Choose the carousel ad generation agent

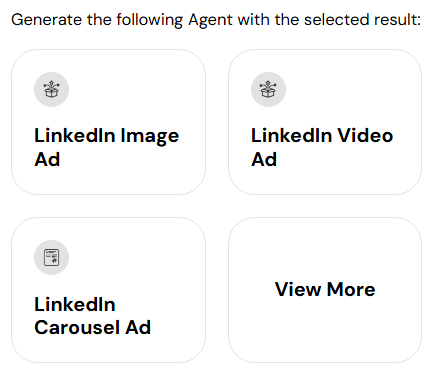coord(108,290)
